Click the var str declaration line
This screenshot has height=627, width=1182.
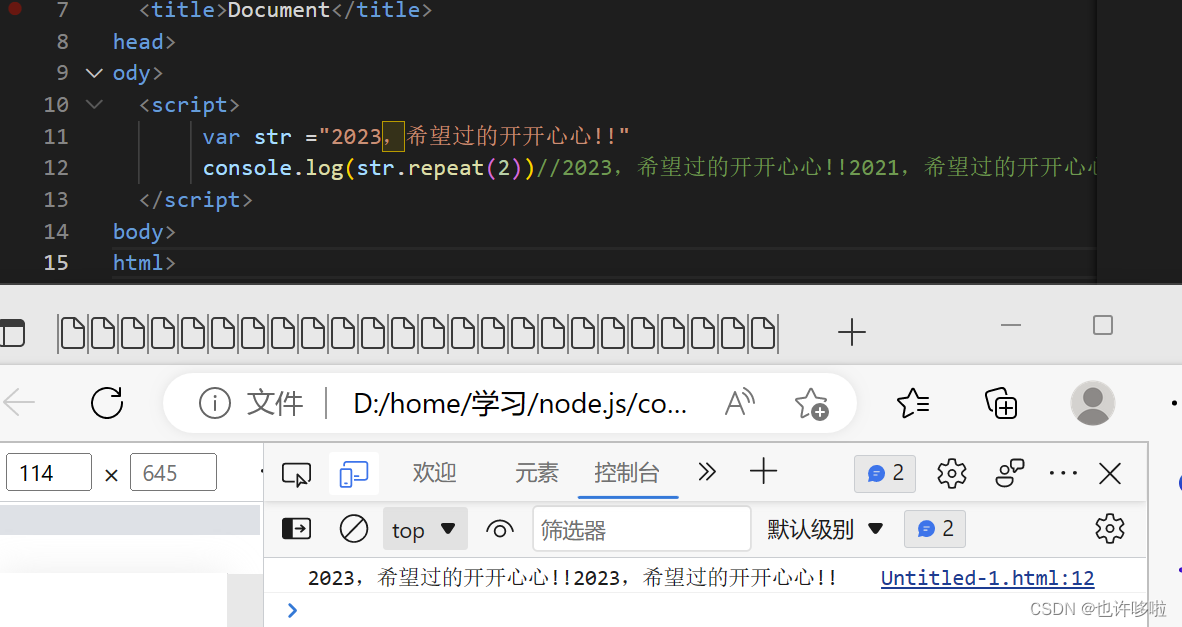(x=416, y=136)
